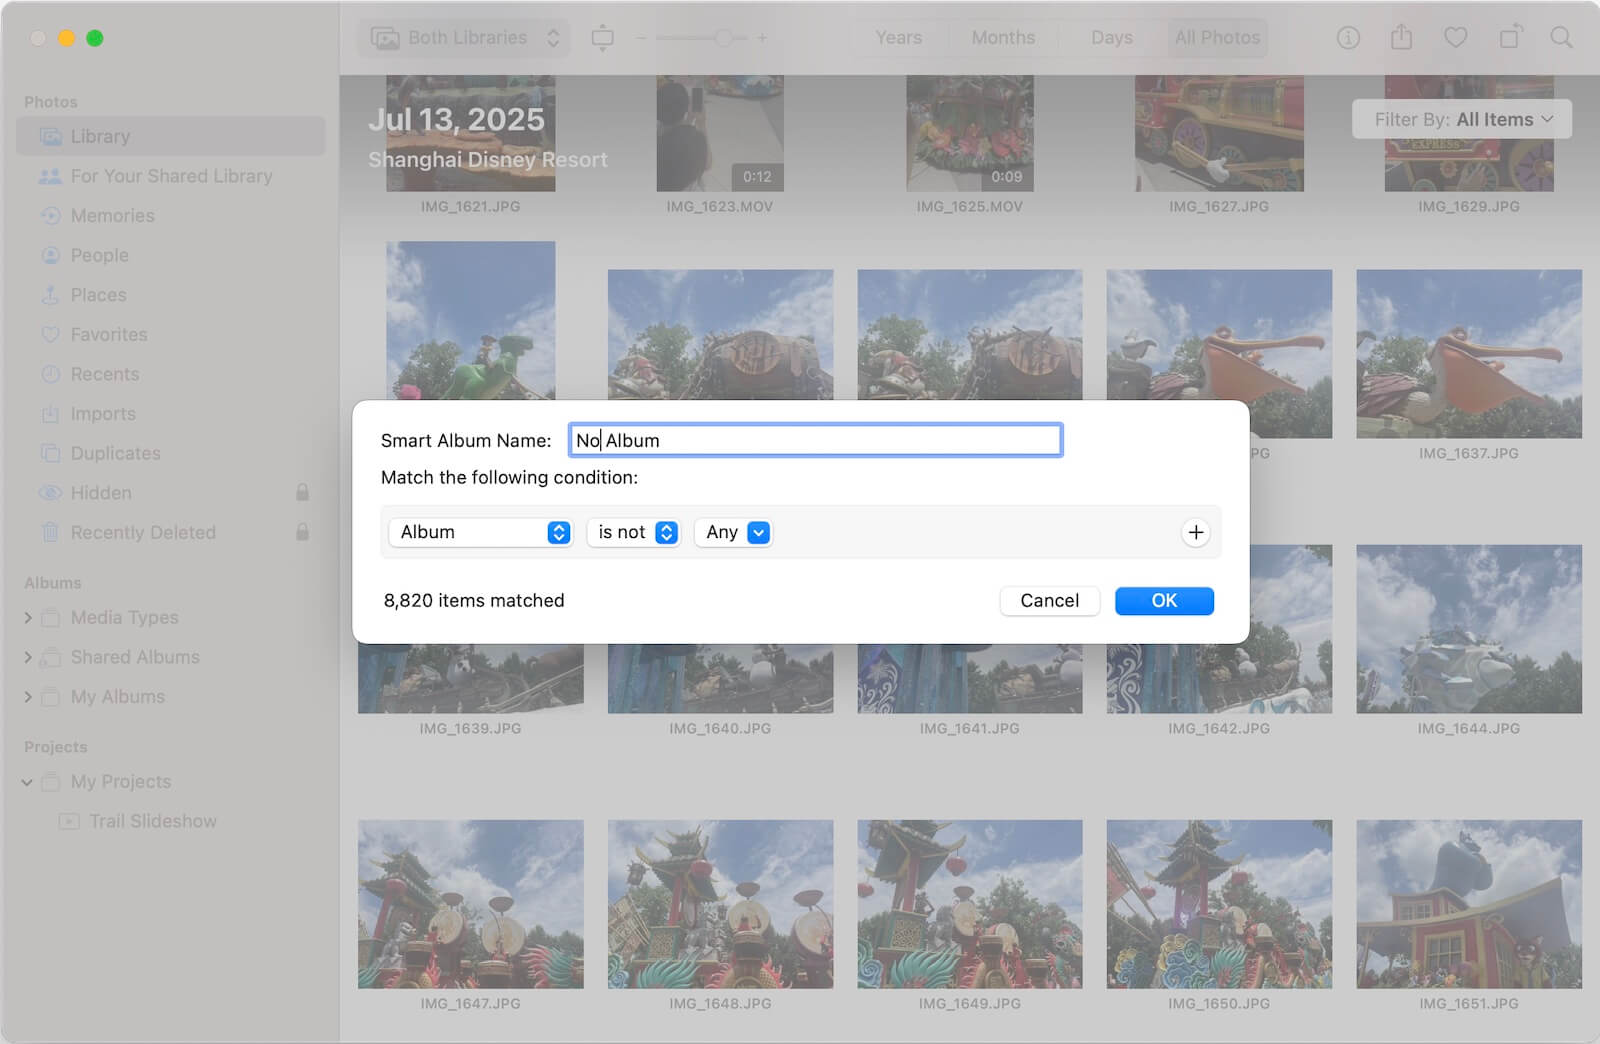
Task: Select IMG_1648.JPG thumbnail
Action: pos(720,904)
